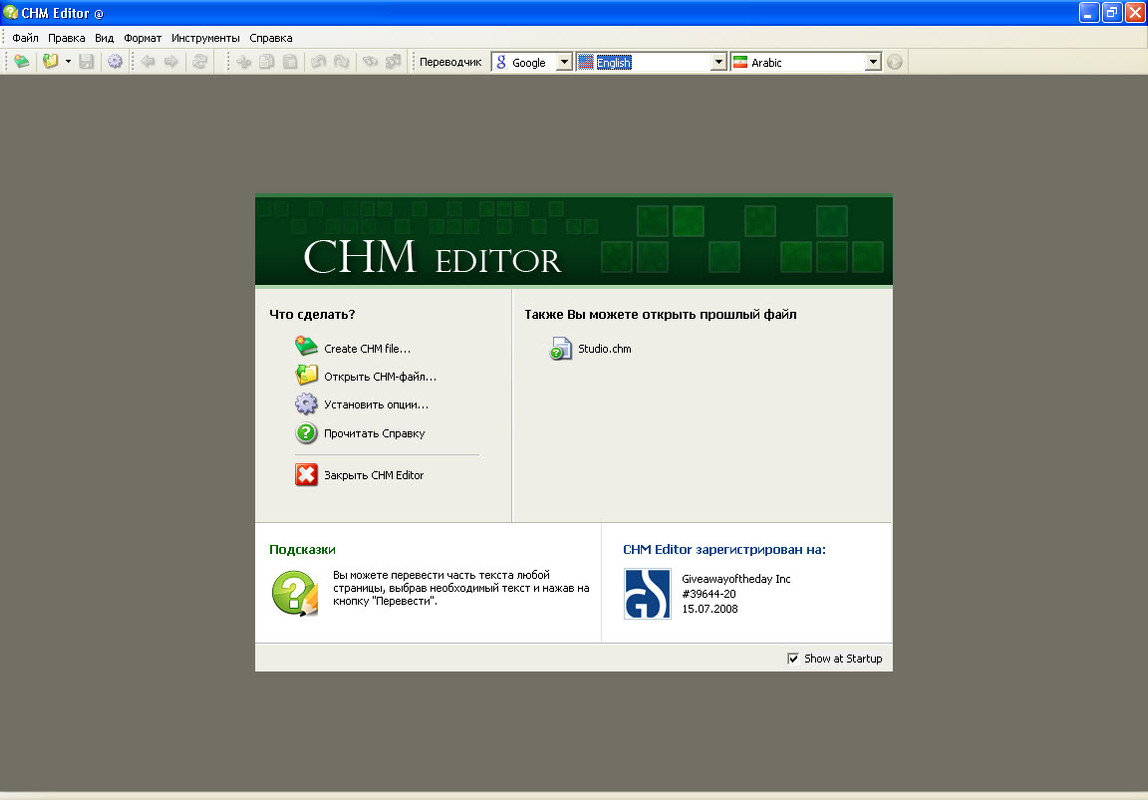This screenshot has height=800, width=1148.
Task: Click the refresh toolbar icon
Action: tap(200, 62)
